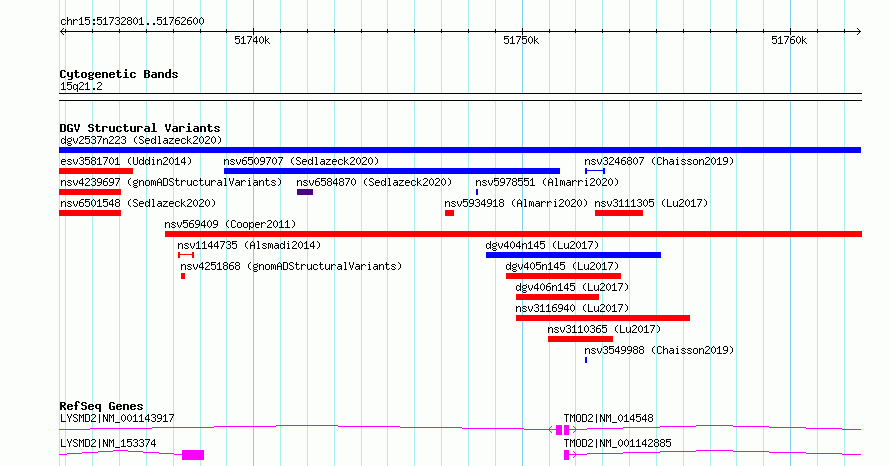Select the purple nsv6584870 variant block
890x466 pixels.
pos(305,192)
